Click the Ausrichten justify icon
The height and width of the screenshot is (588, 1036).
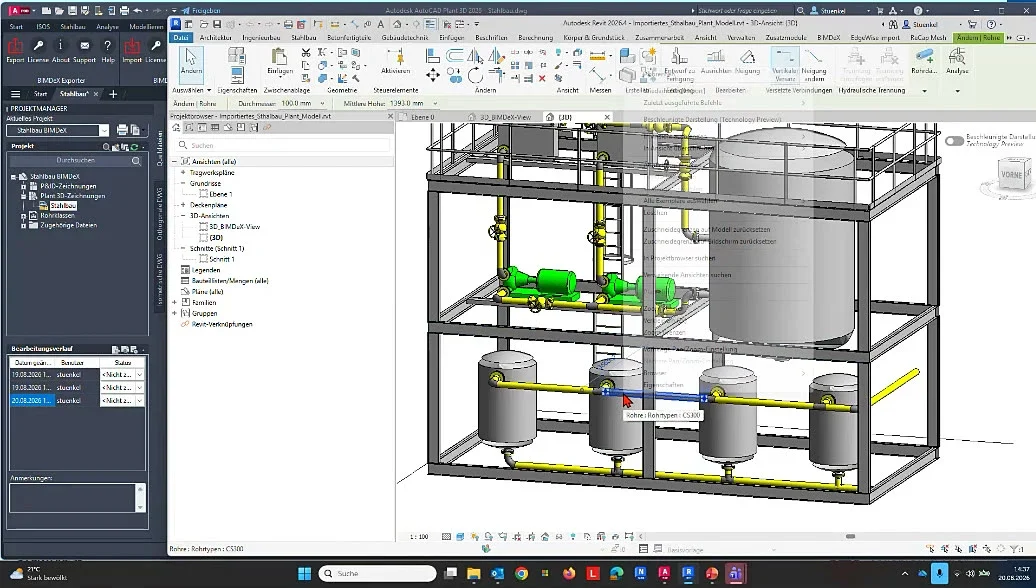[716, 56]
